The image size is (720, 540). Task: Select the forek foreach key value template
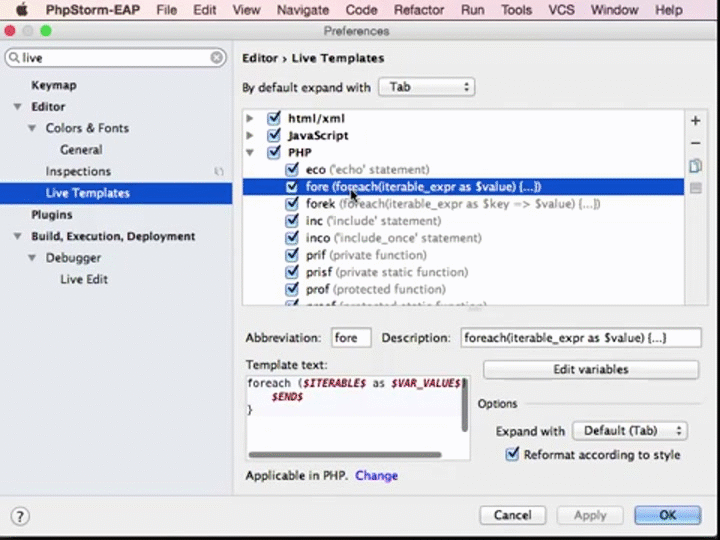pyautogui.click(x=463, y=204)
